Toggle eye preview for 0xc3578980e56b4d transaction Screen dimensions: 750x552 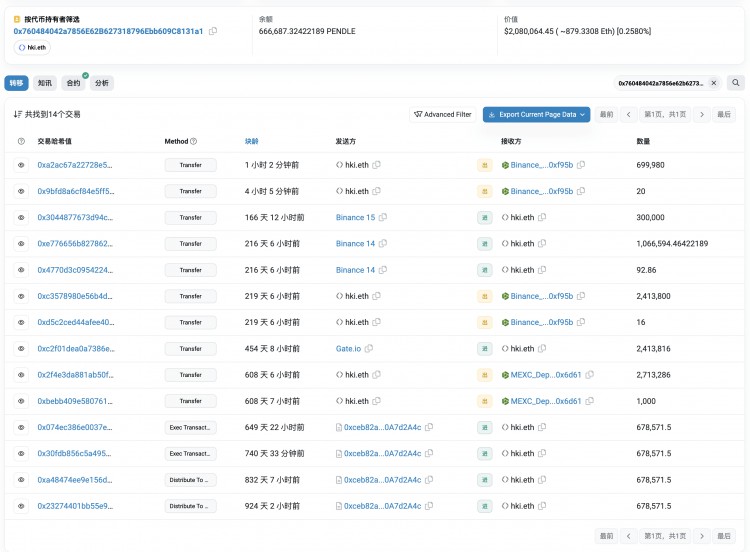pos(21,296)
